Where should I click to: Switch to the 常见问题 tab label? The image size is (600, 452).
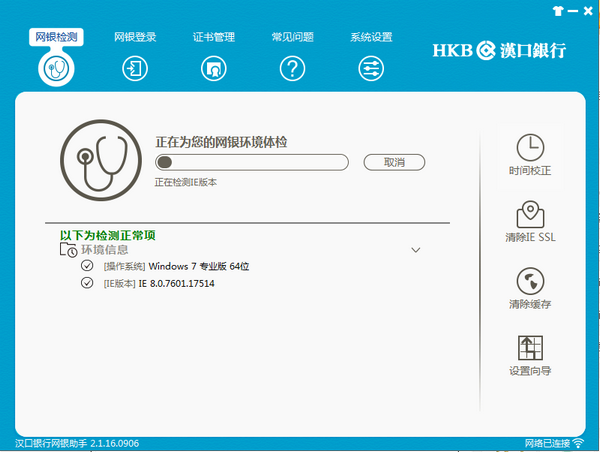[x=293, y=37]
